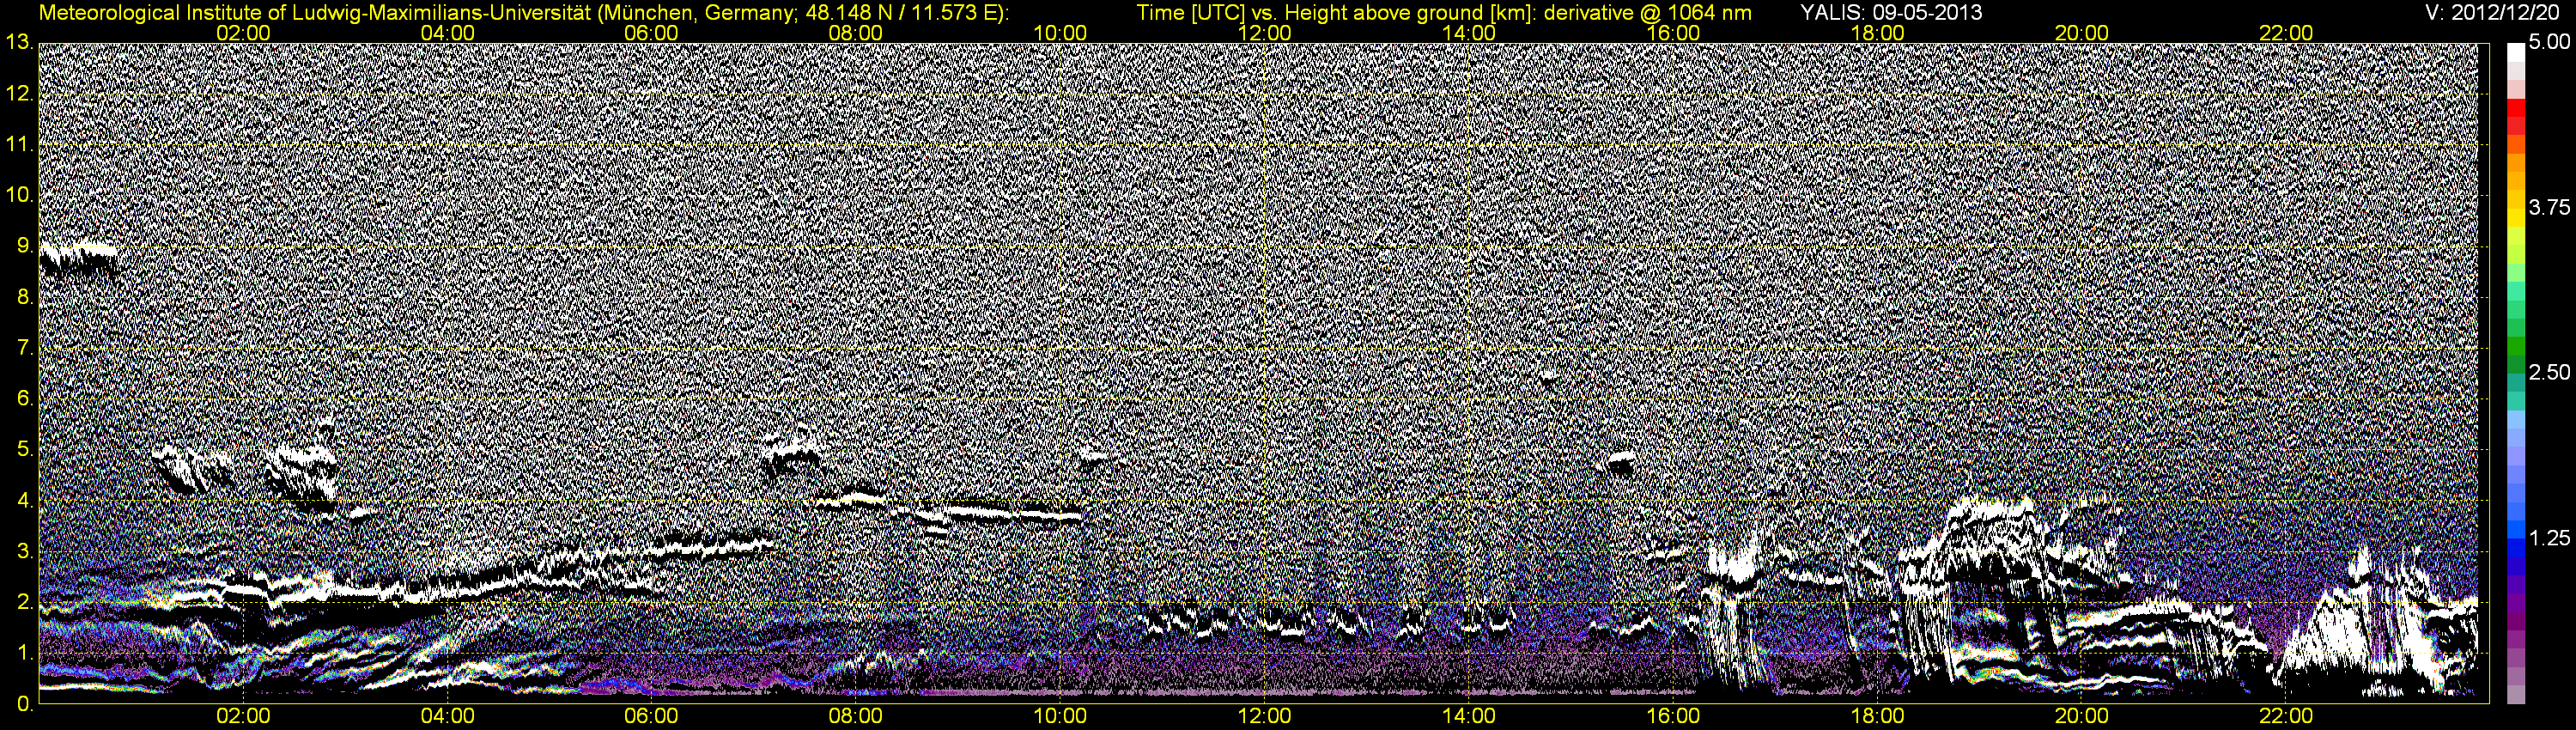Click the 12. km height axis label
Screen dimensions: 2576x730
(20, 94)
